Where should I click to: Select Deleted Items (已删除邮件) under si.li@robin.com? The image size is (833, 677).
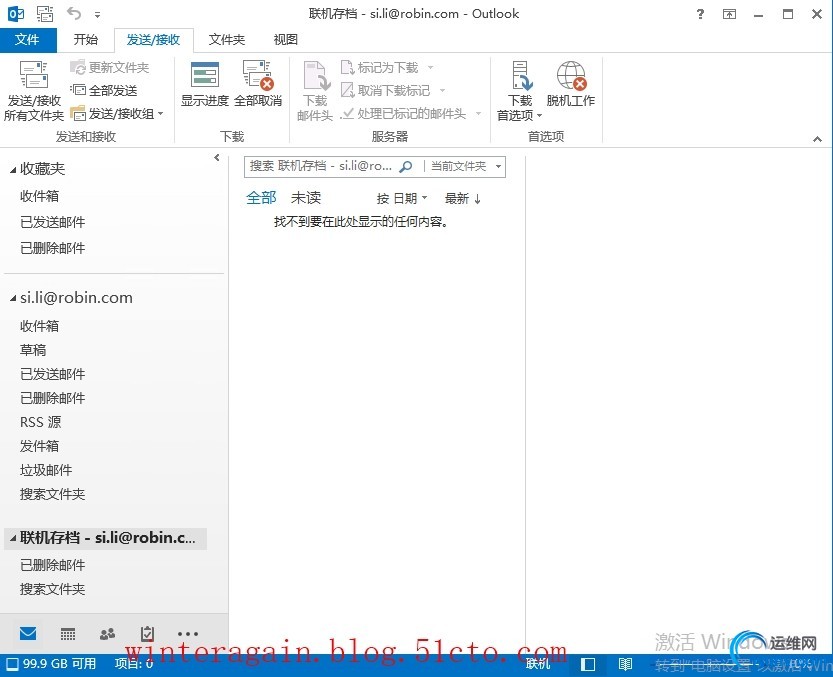click(x=53, y=398)
